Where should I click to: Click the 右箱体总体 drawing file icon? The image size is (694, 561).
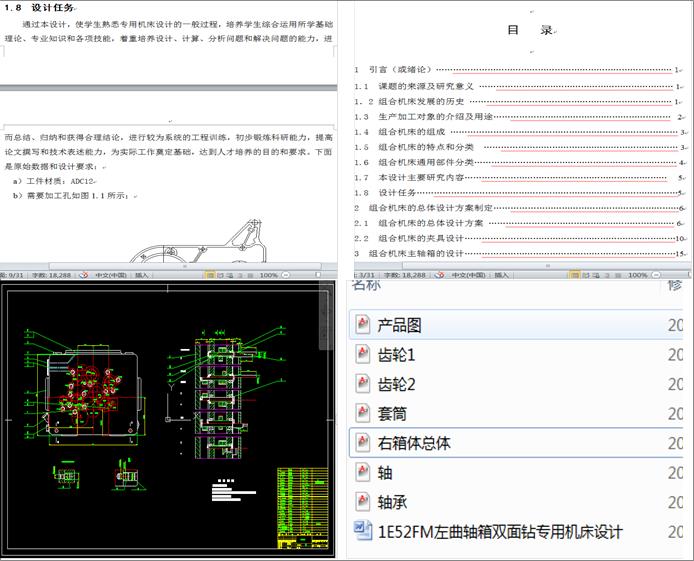(363, 442)
